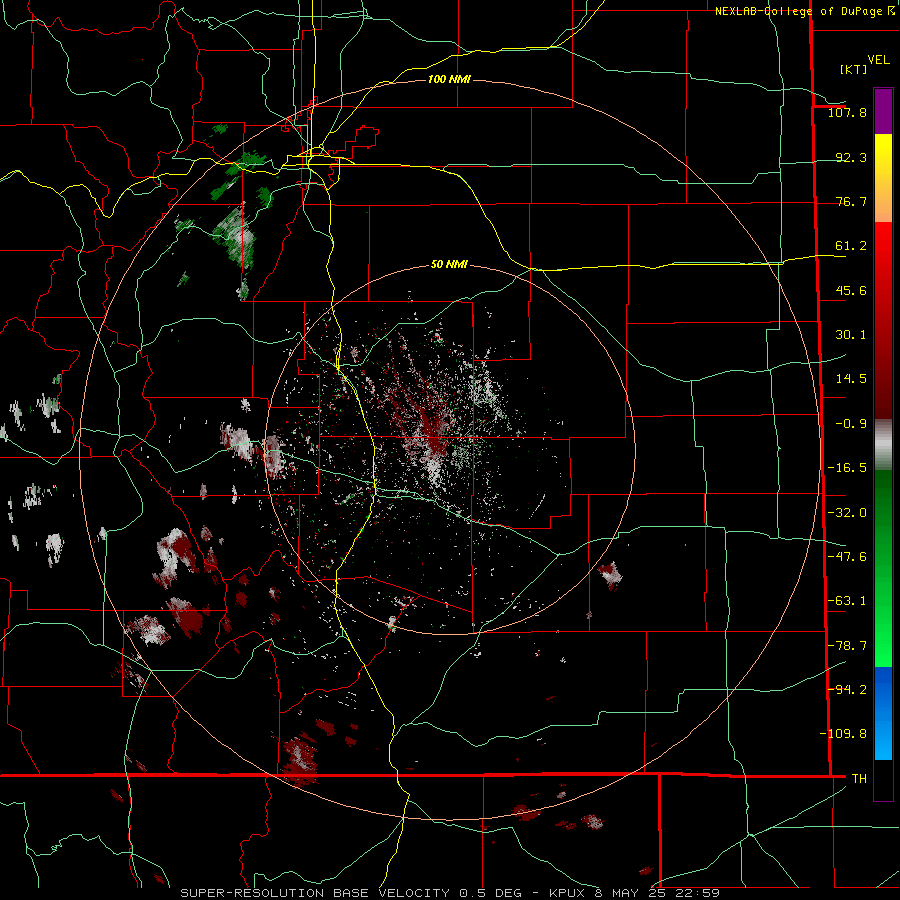Image resolution: width=900 pixels, height=900 pixels.
Task: Click the 61.2 legend value
Action: (851, 246)
